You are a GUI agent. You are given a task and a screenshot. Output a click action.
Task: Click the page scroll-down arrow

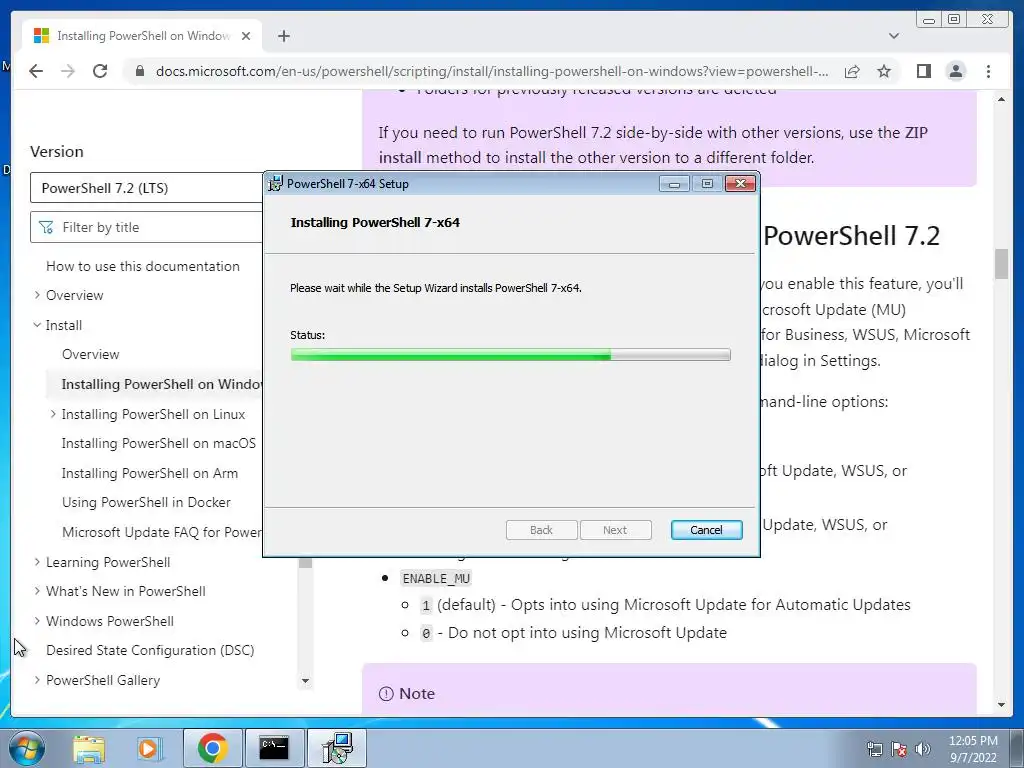(1001, 705)
